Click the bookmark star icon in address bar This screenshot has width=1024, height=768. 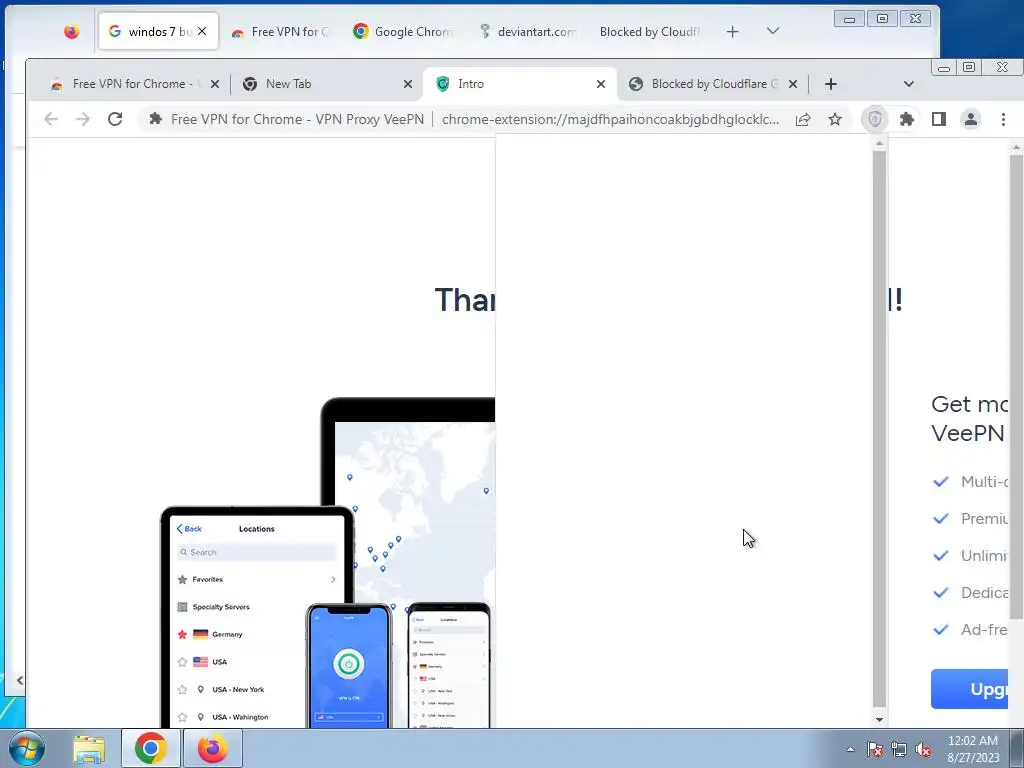(835, 119)
